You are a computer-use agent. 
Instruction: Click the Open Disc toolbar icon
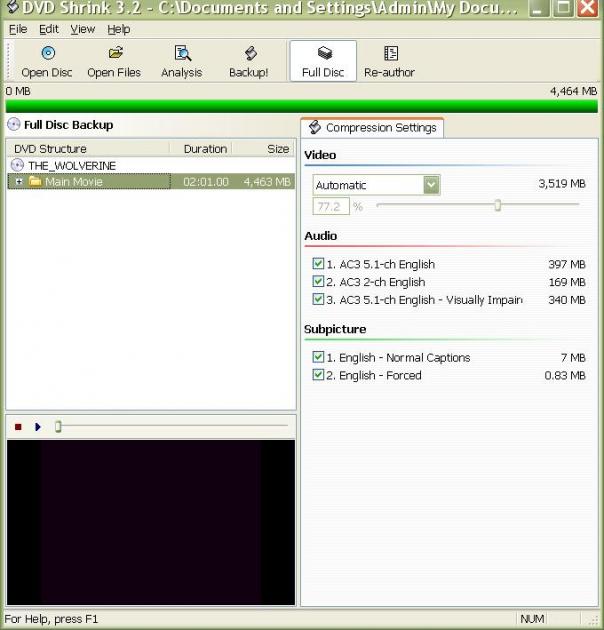coord(48,53)
